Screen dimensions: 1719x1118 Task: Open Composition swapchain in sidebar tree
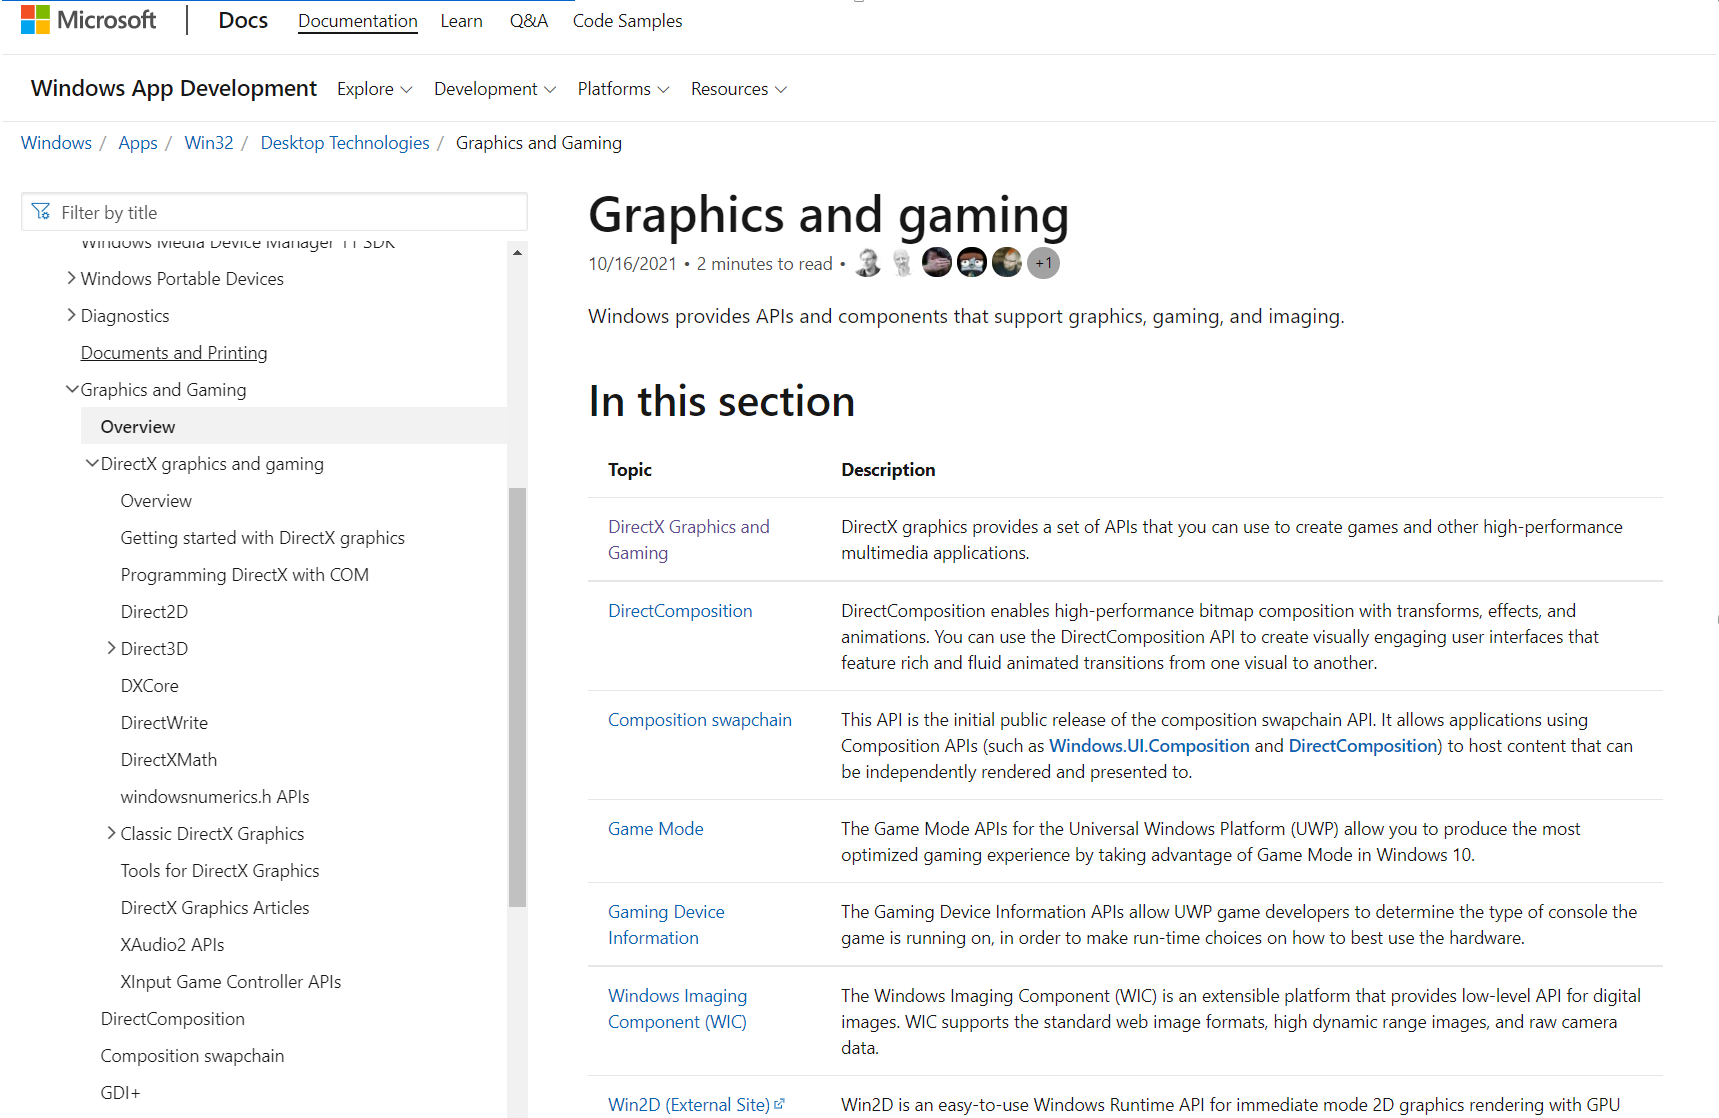point(192,1055)
